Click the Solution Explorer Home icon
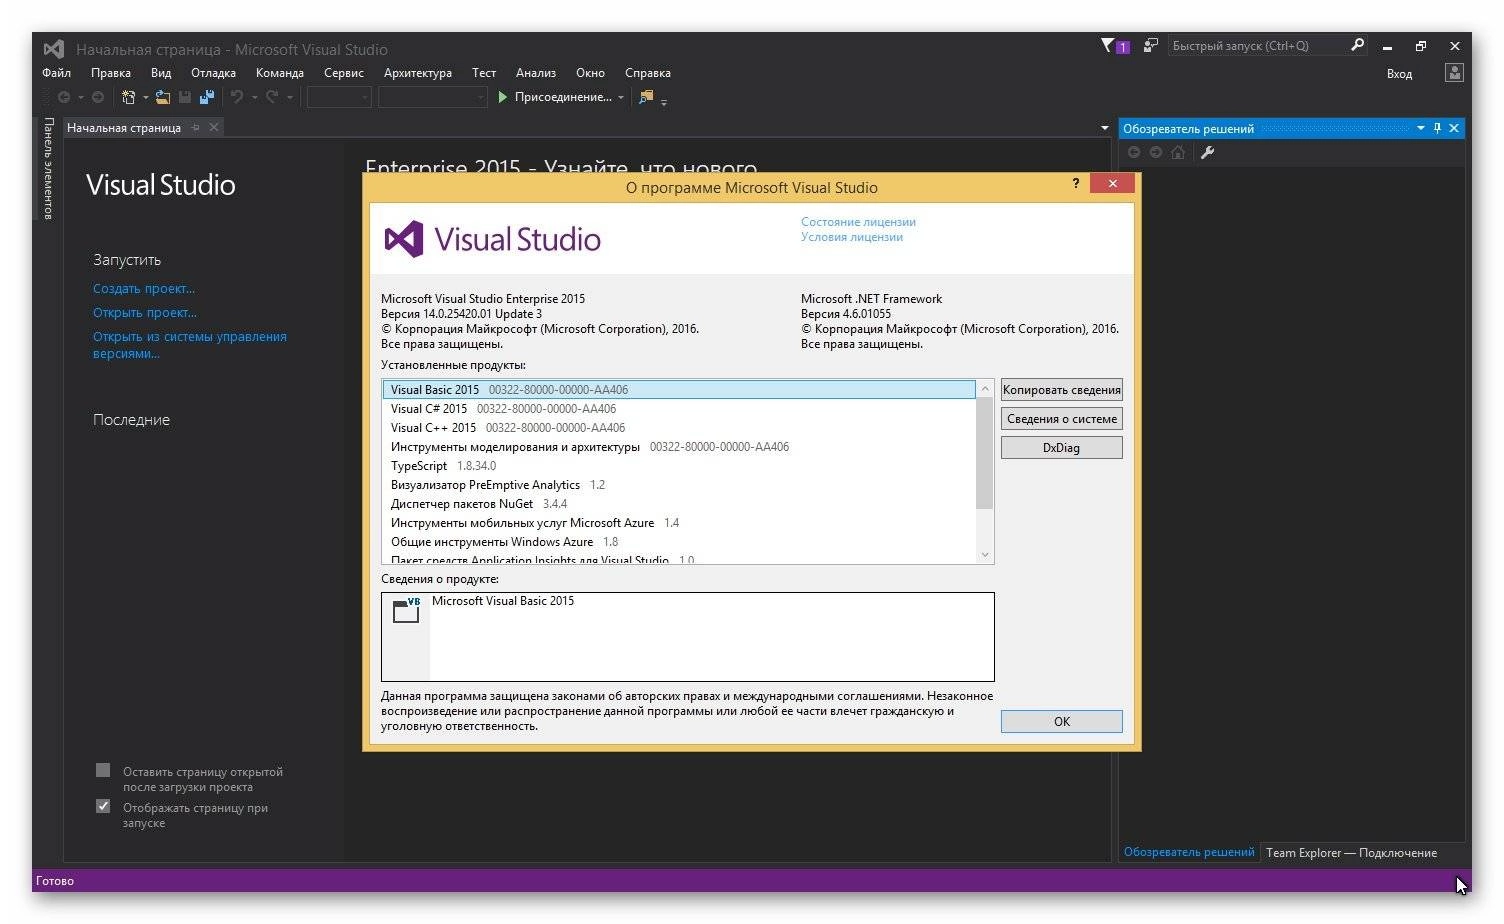Viewport: 1504px width, 924px height. click(x=1178, y=152)
